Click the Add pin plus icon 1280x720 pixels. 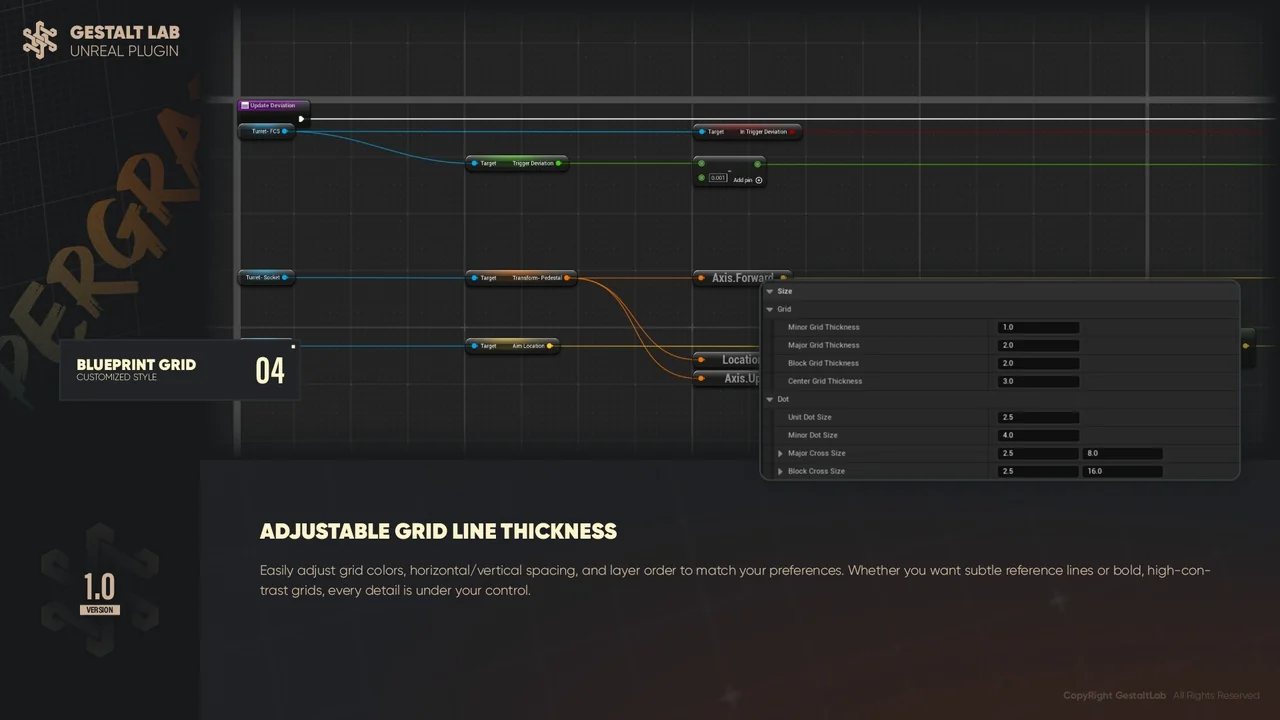759,180
